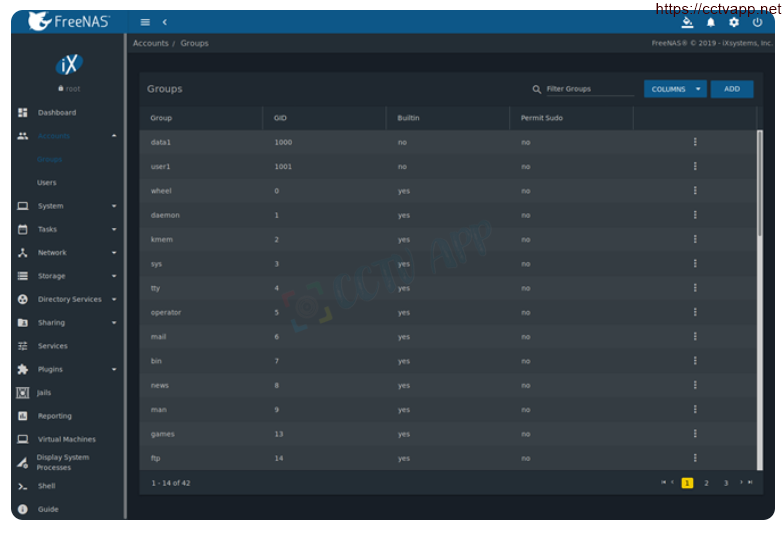The height and width of the screenshot is (547, 784).
Task: Click the ADD button
Action: tap(732, 89)
